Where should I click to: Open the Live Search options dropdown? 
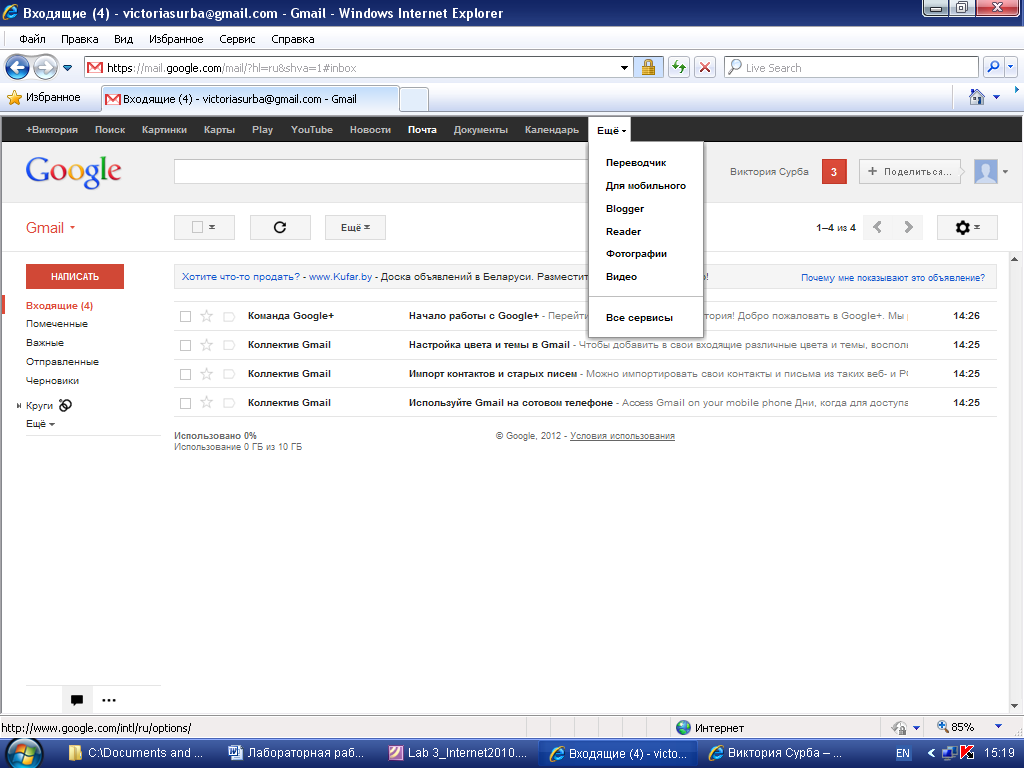(1010, 67)
